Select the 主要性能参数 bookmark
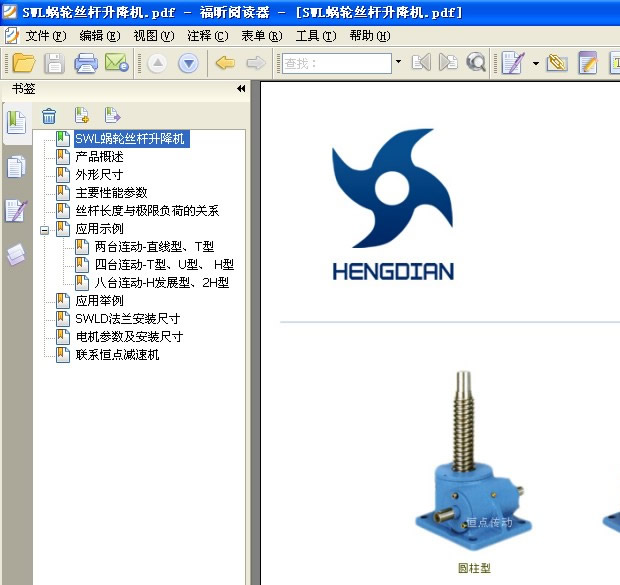Screen dimensions: 620x585 111,193
